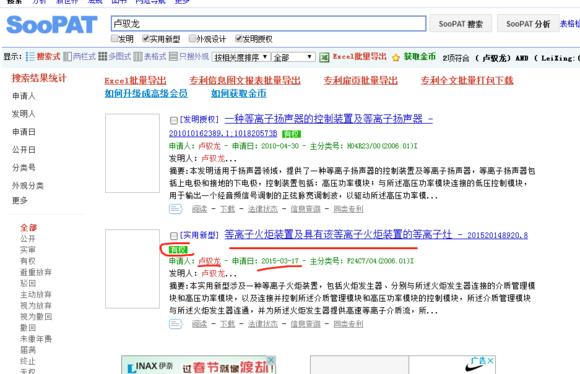Click the green Excel export icon in toolbar
Viewport: 580px width, 374px height.
point(324,57)
